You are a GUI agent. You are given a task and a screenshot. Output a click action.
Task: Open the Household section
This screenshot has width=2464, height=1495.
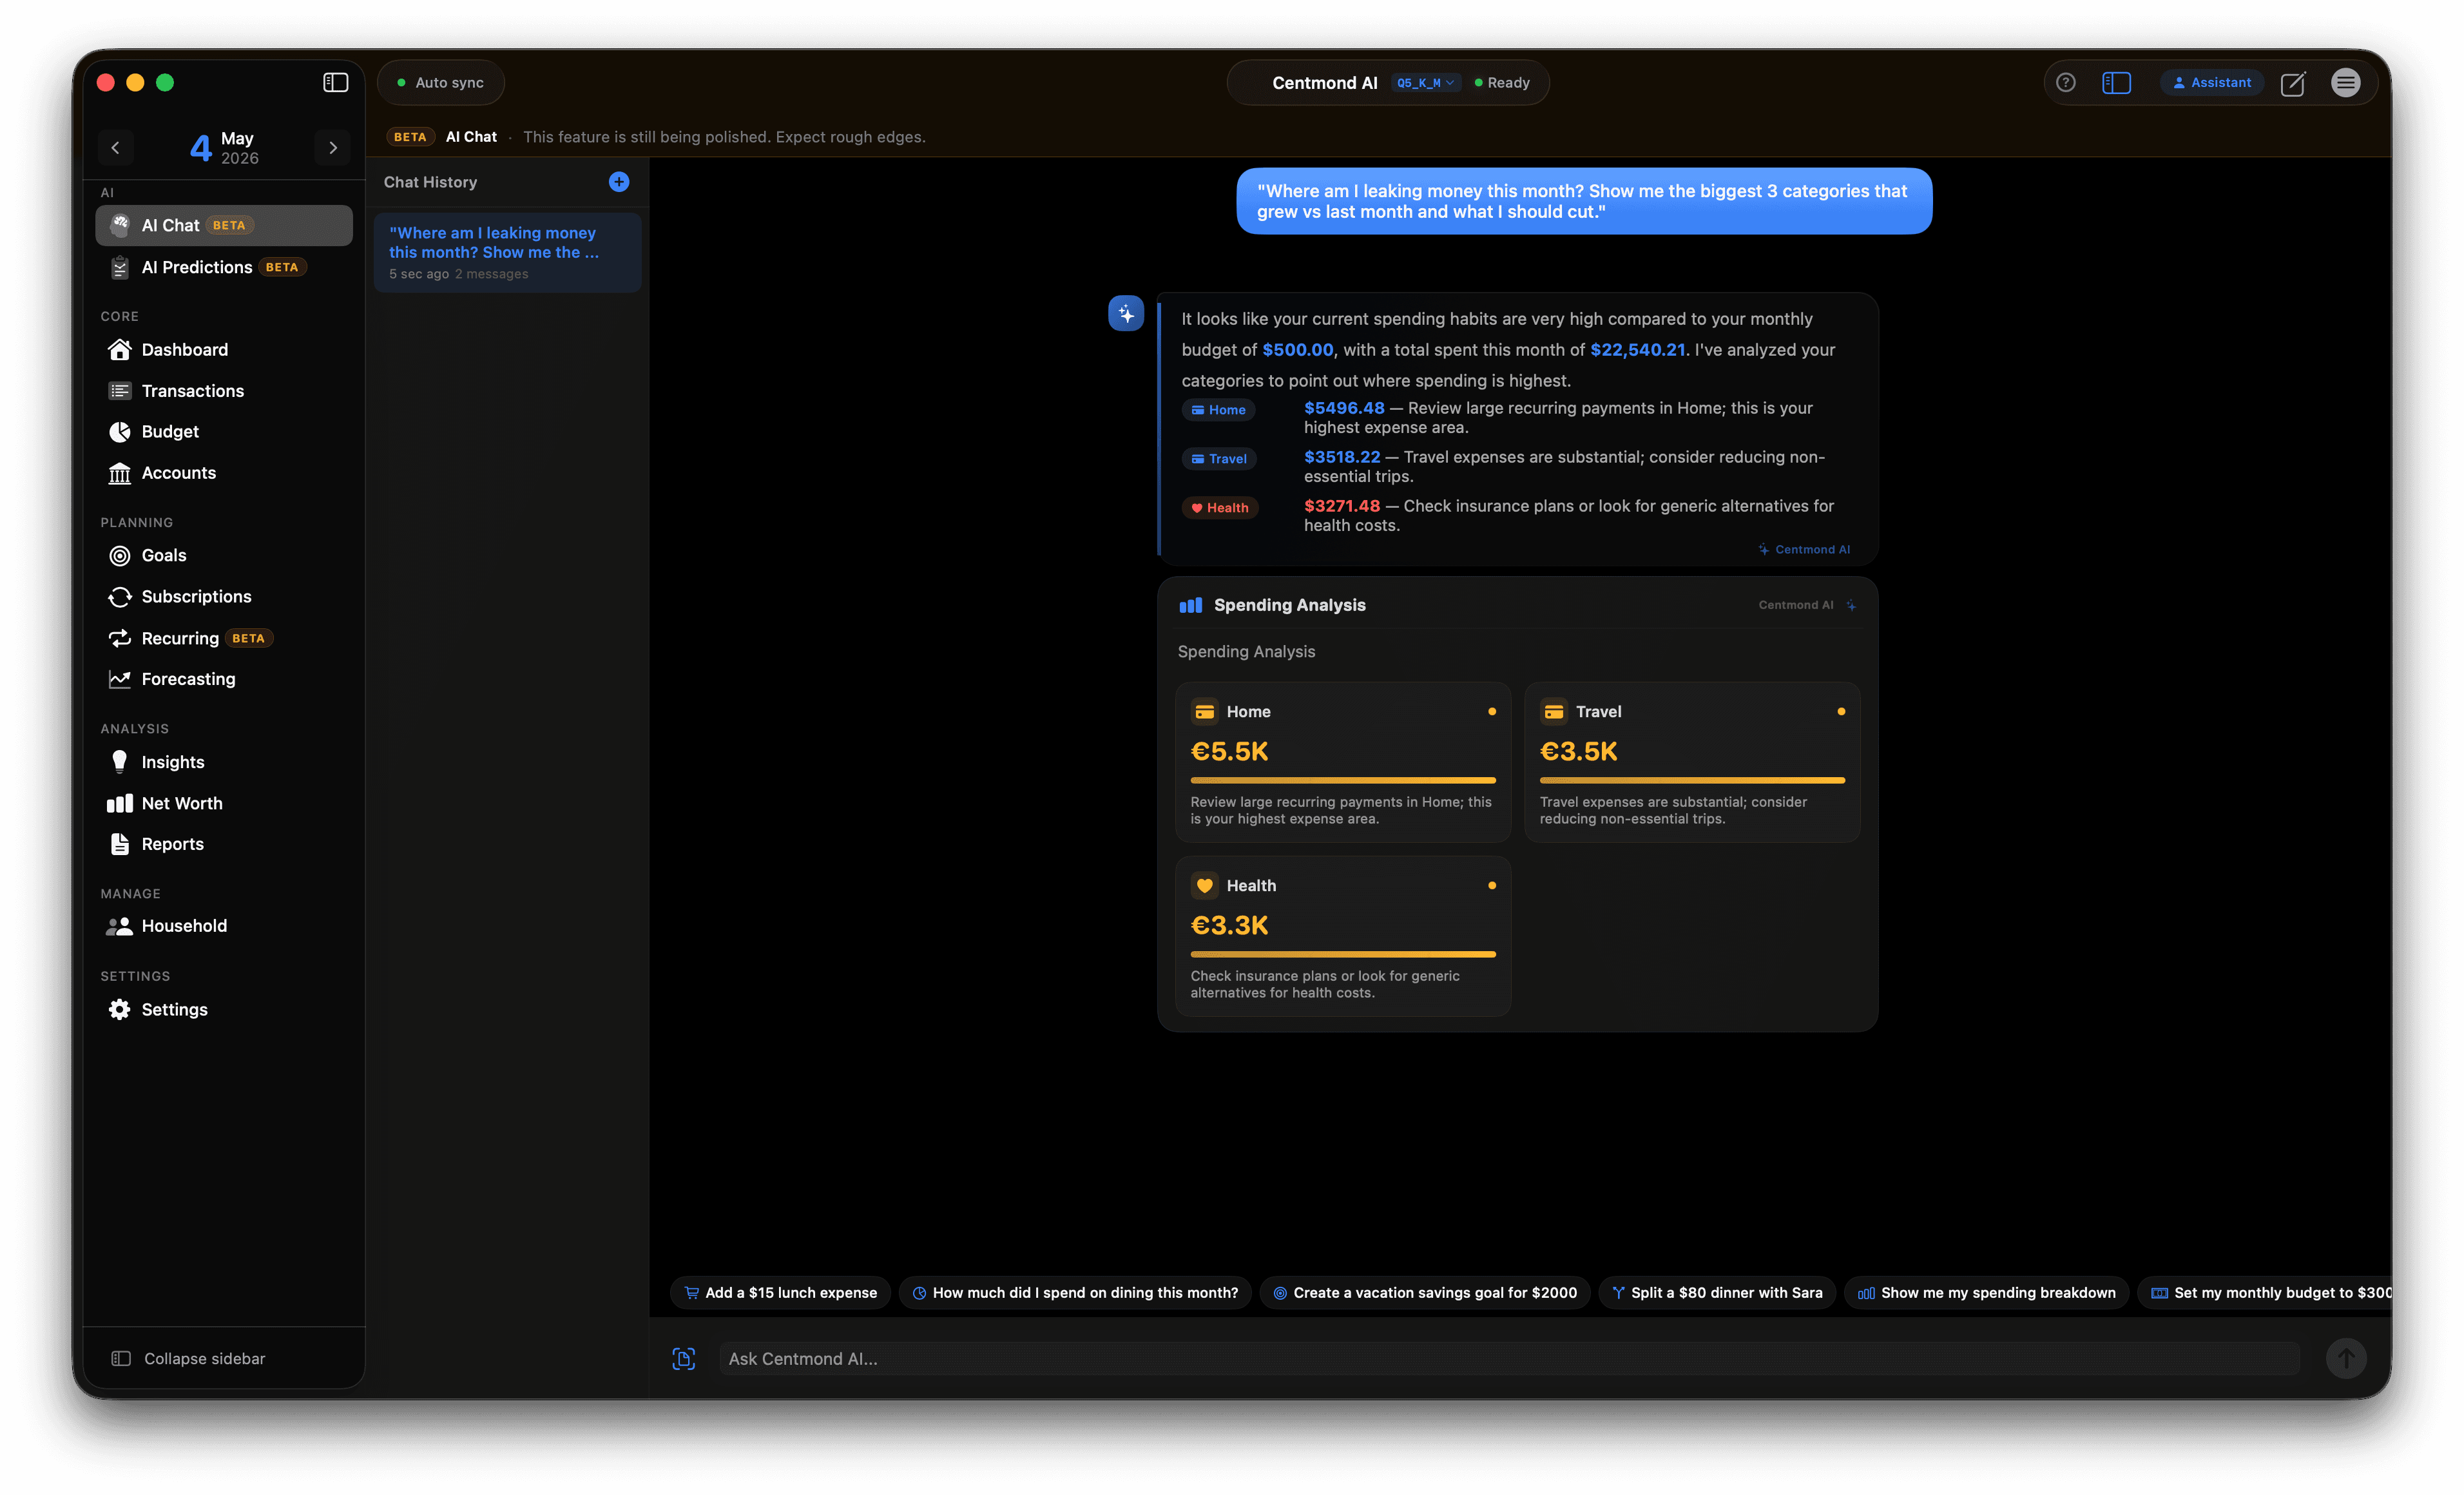click(224, 925)
